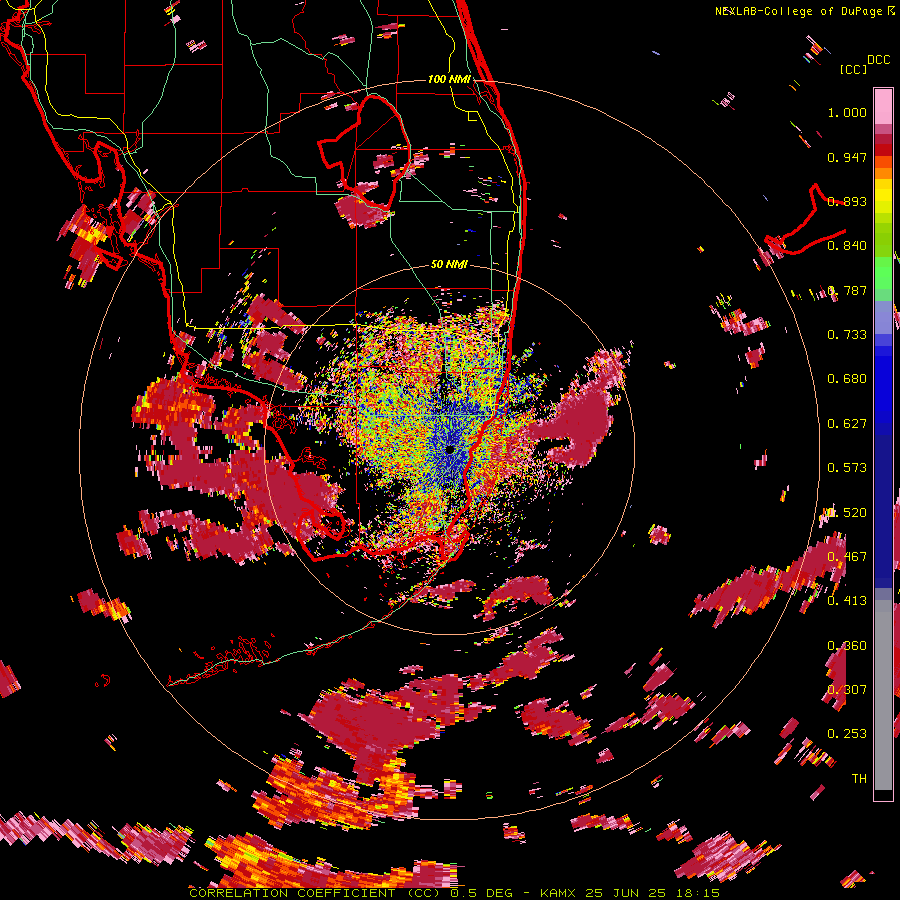The image size is (900, 900).
Task: Select the 0.627 scale label
Action: pyautogui.click(x=847, y=424)
